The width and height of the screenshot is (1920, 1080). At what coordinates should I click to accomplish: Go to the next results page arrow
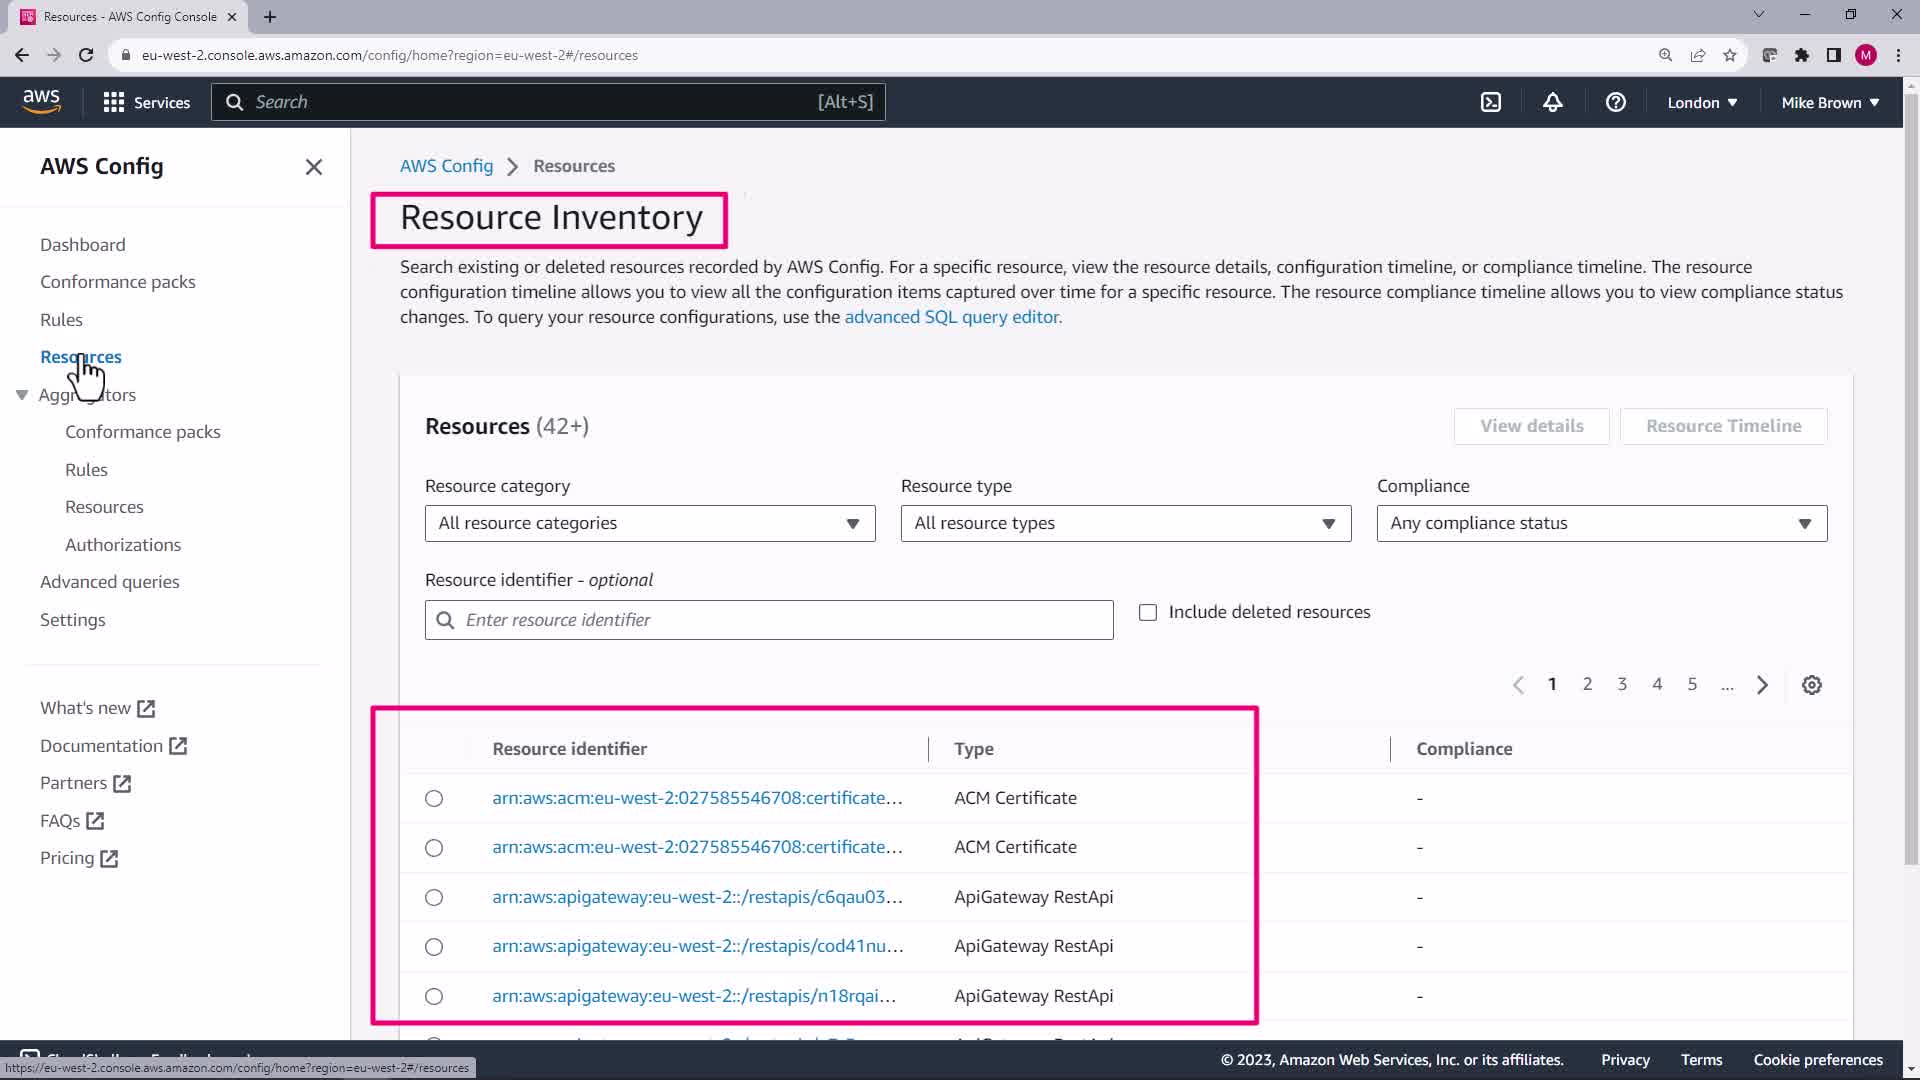click(x=1762, y=685)
